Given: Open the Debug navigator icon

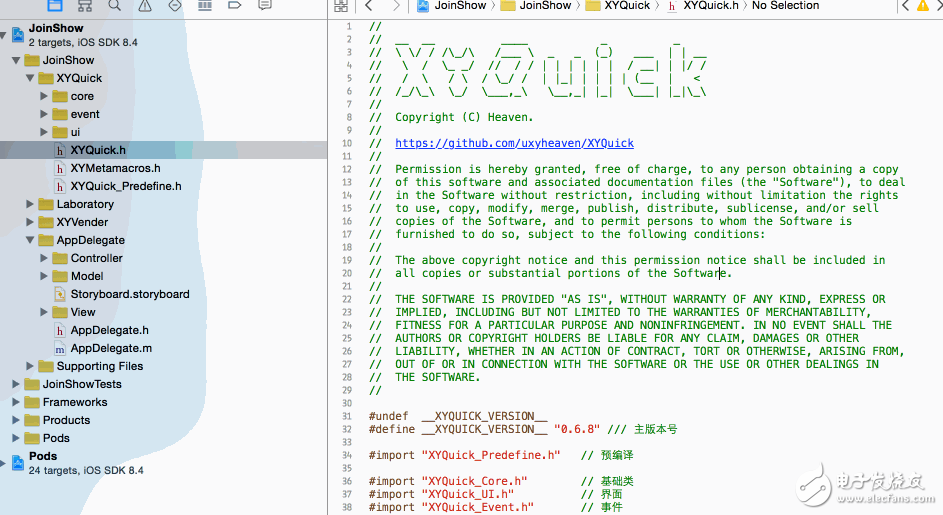Looking at the screenshot, I should pyautogui.click(x=205, y=5).
